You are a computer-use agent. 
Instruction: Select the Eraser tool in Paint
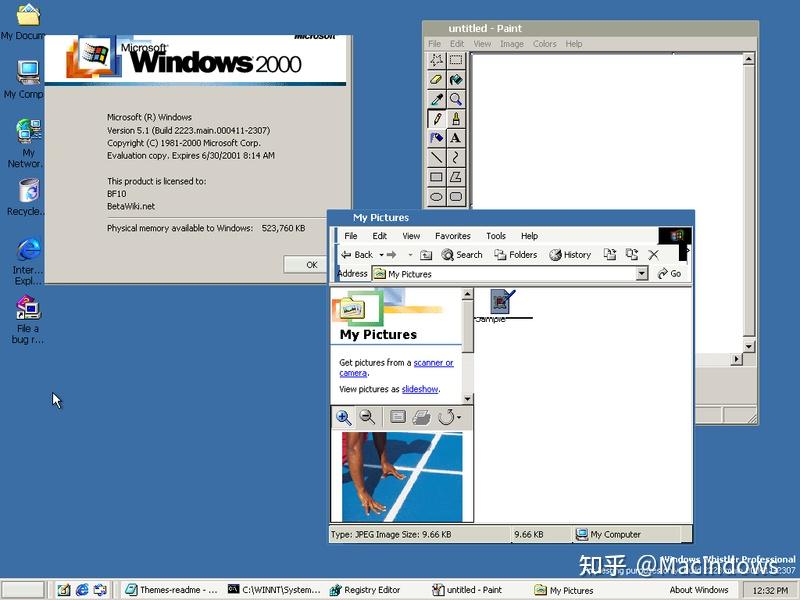(x=437, y=81)
